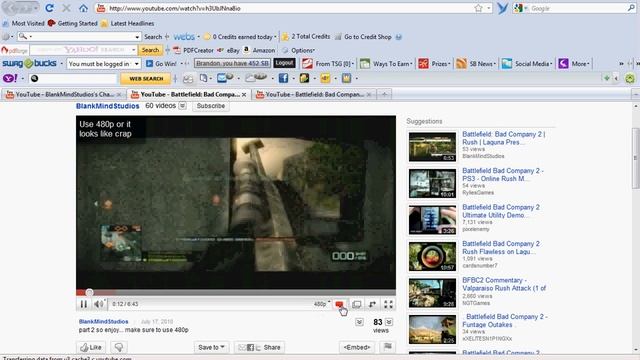Open the From TSG dropdown
640x360 pixels.
pyautogui.click(x=328, y=64)
